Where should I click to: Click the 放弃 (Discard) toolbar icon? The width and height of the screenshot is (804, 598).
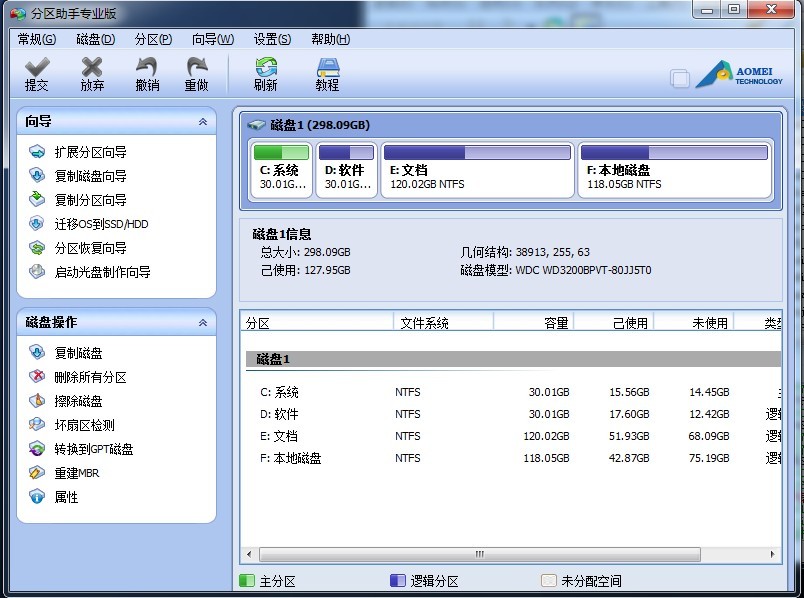92,74
